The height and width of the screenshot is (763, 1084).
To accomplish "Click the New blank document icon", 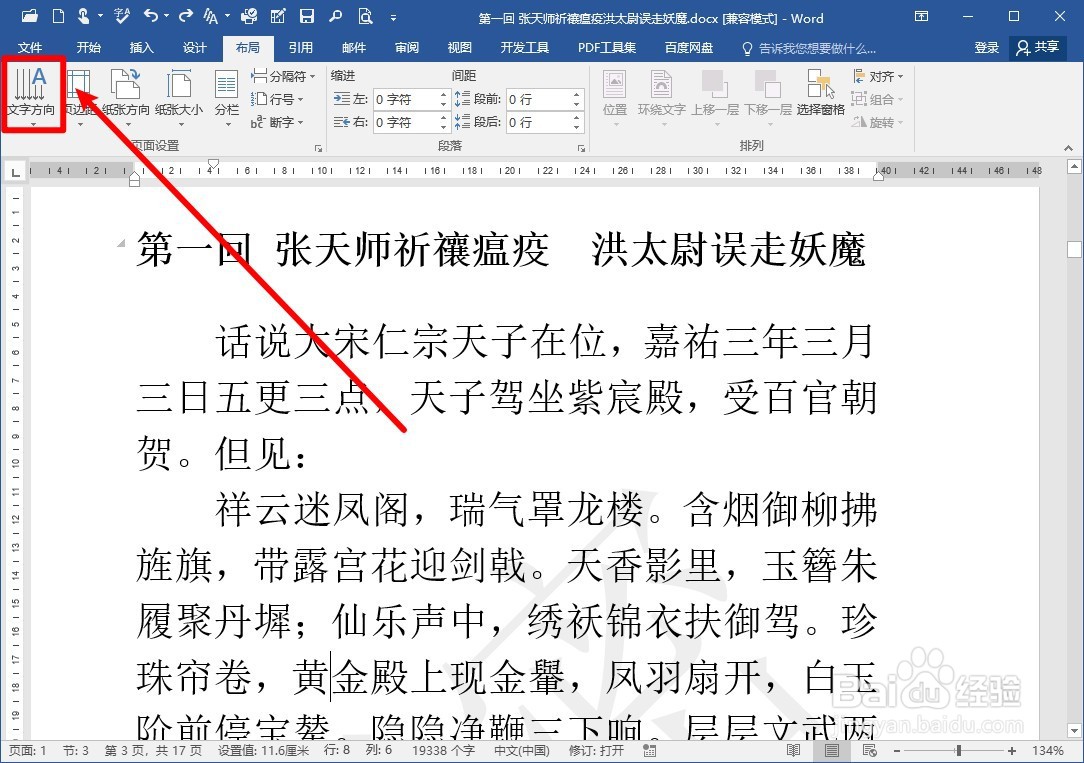I will [x=58, y=16].
